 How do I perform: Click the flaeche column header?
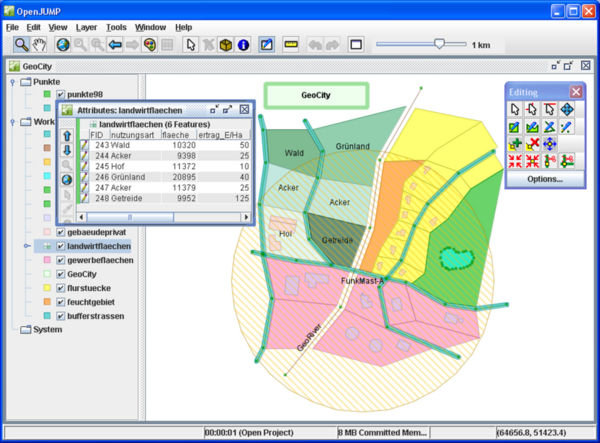tap(177, 135)
